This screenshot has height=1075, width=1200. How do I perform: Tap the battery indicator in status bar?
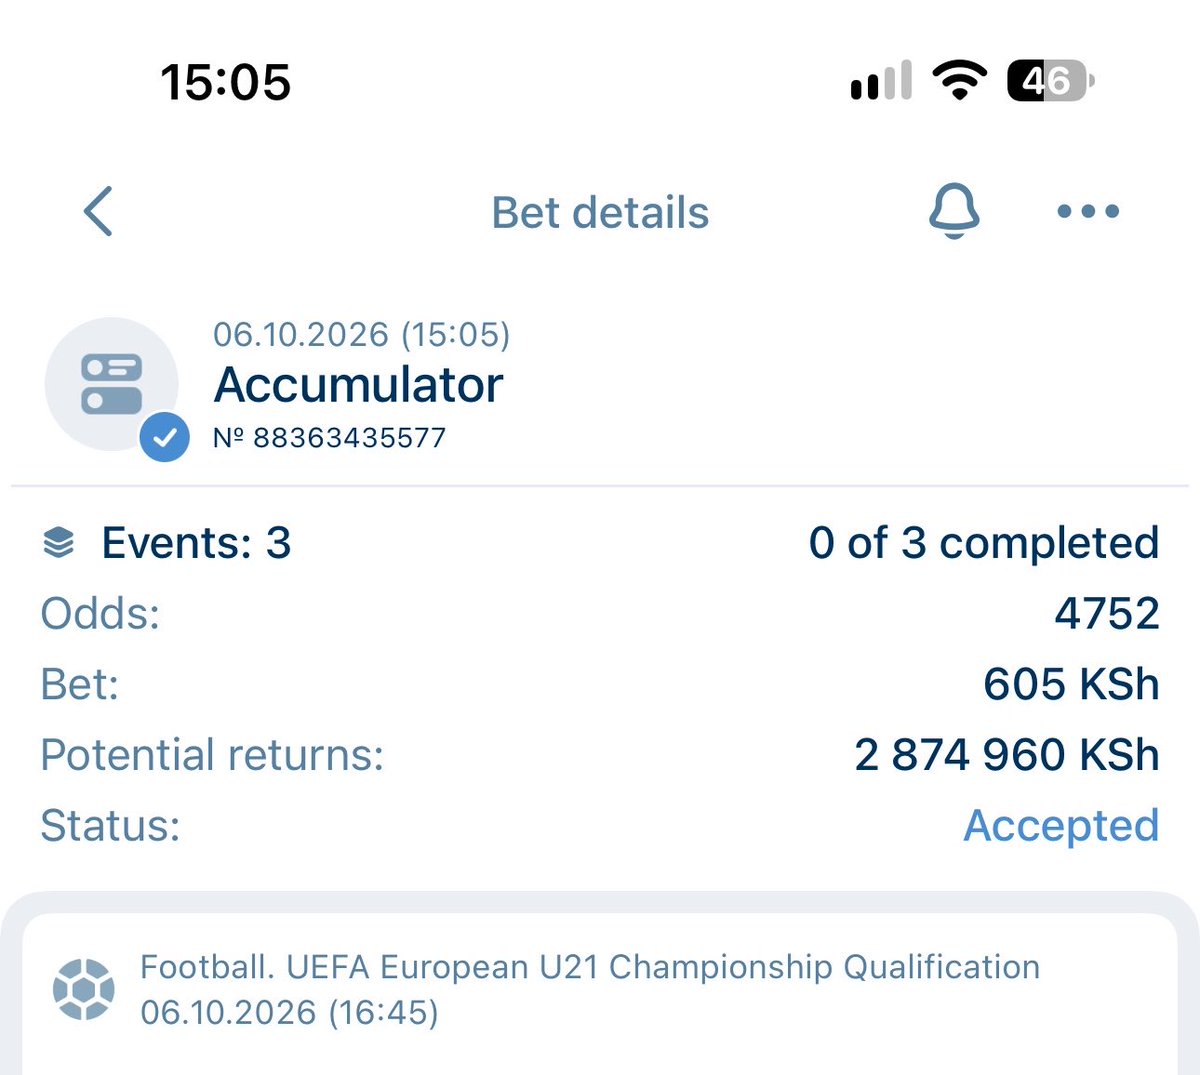click(1050, 81)
